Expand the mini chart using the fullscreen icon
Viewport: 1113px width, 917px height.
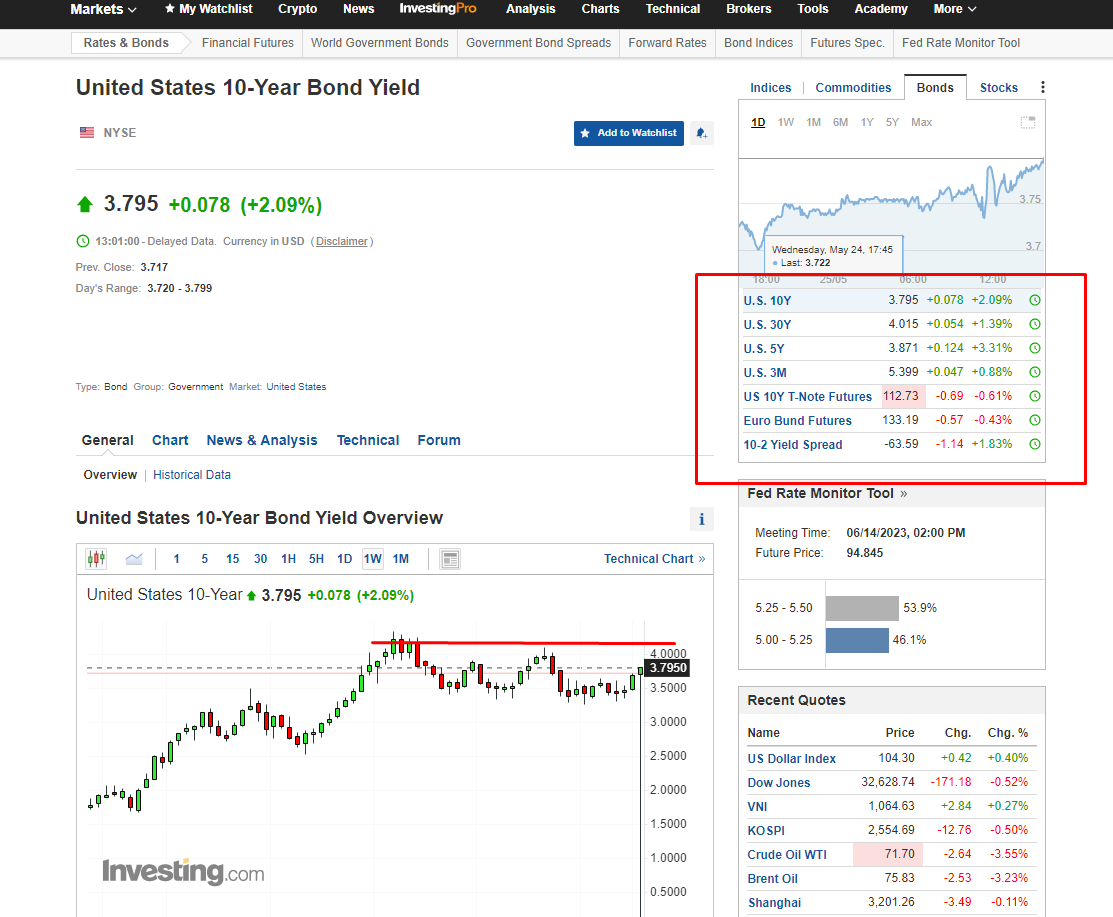coord(1027,122)
